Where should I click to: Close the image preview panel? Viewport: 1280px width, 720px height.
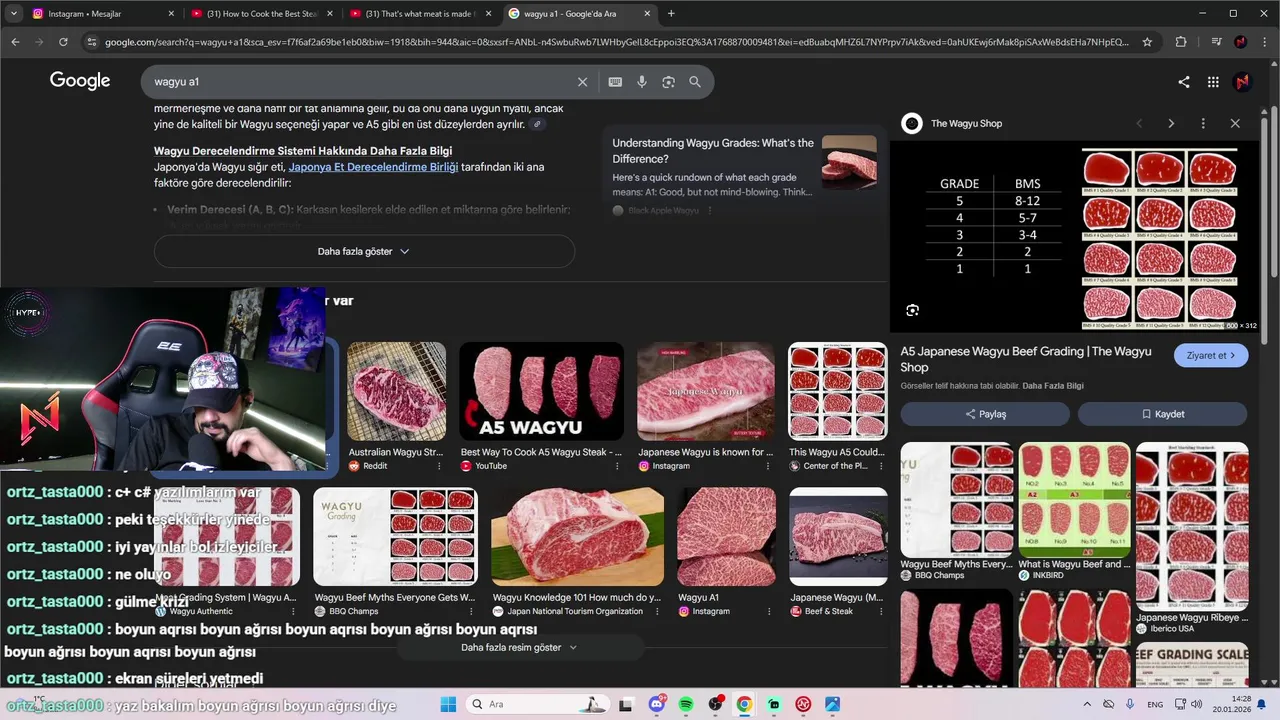1235,123
